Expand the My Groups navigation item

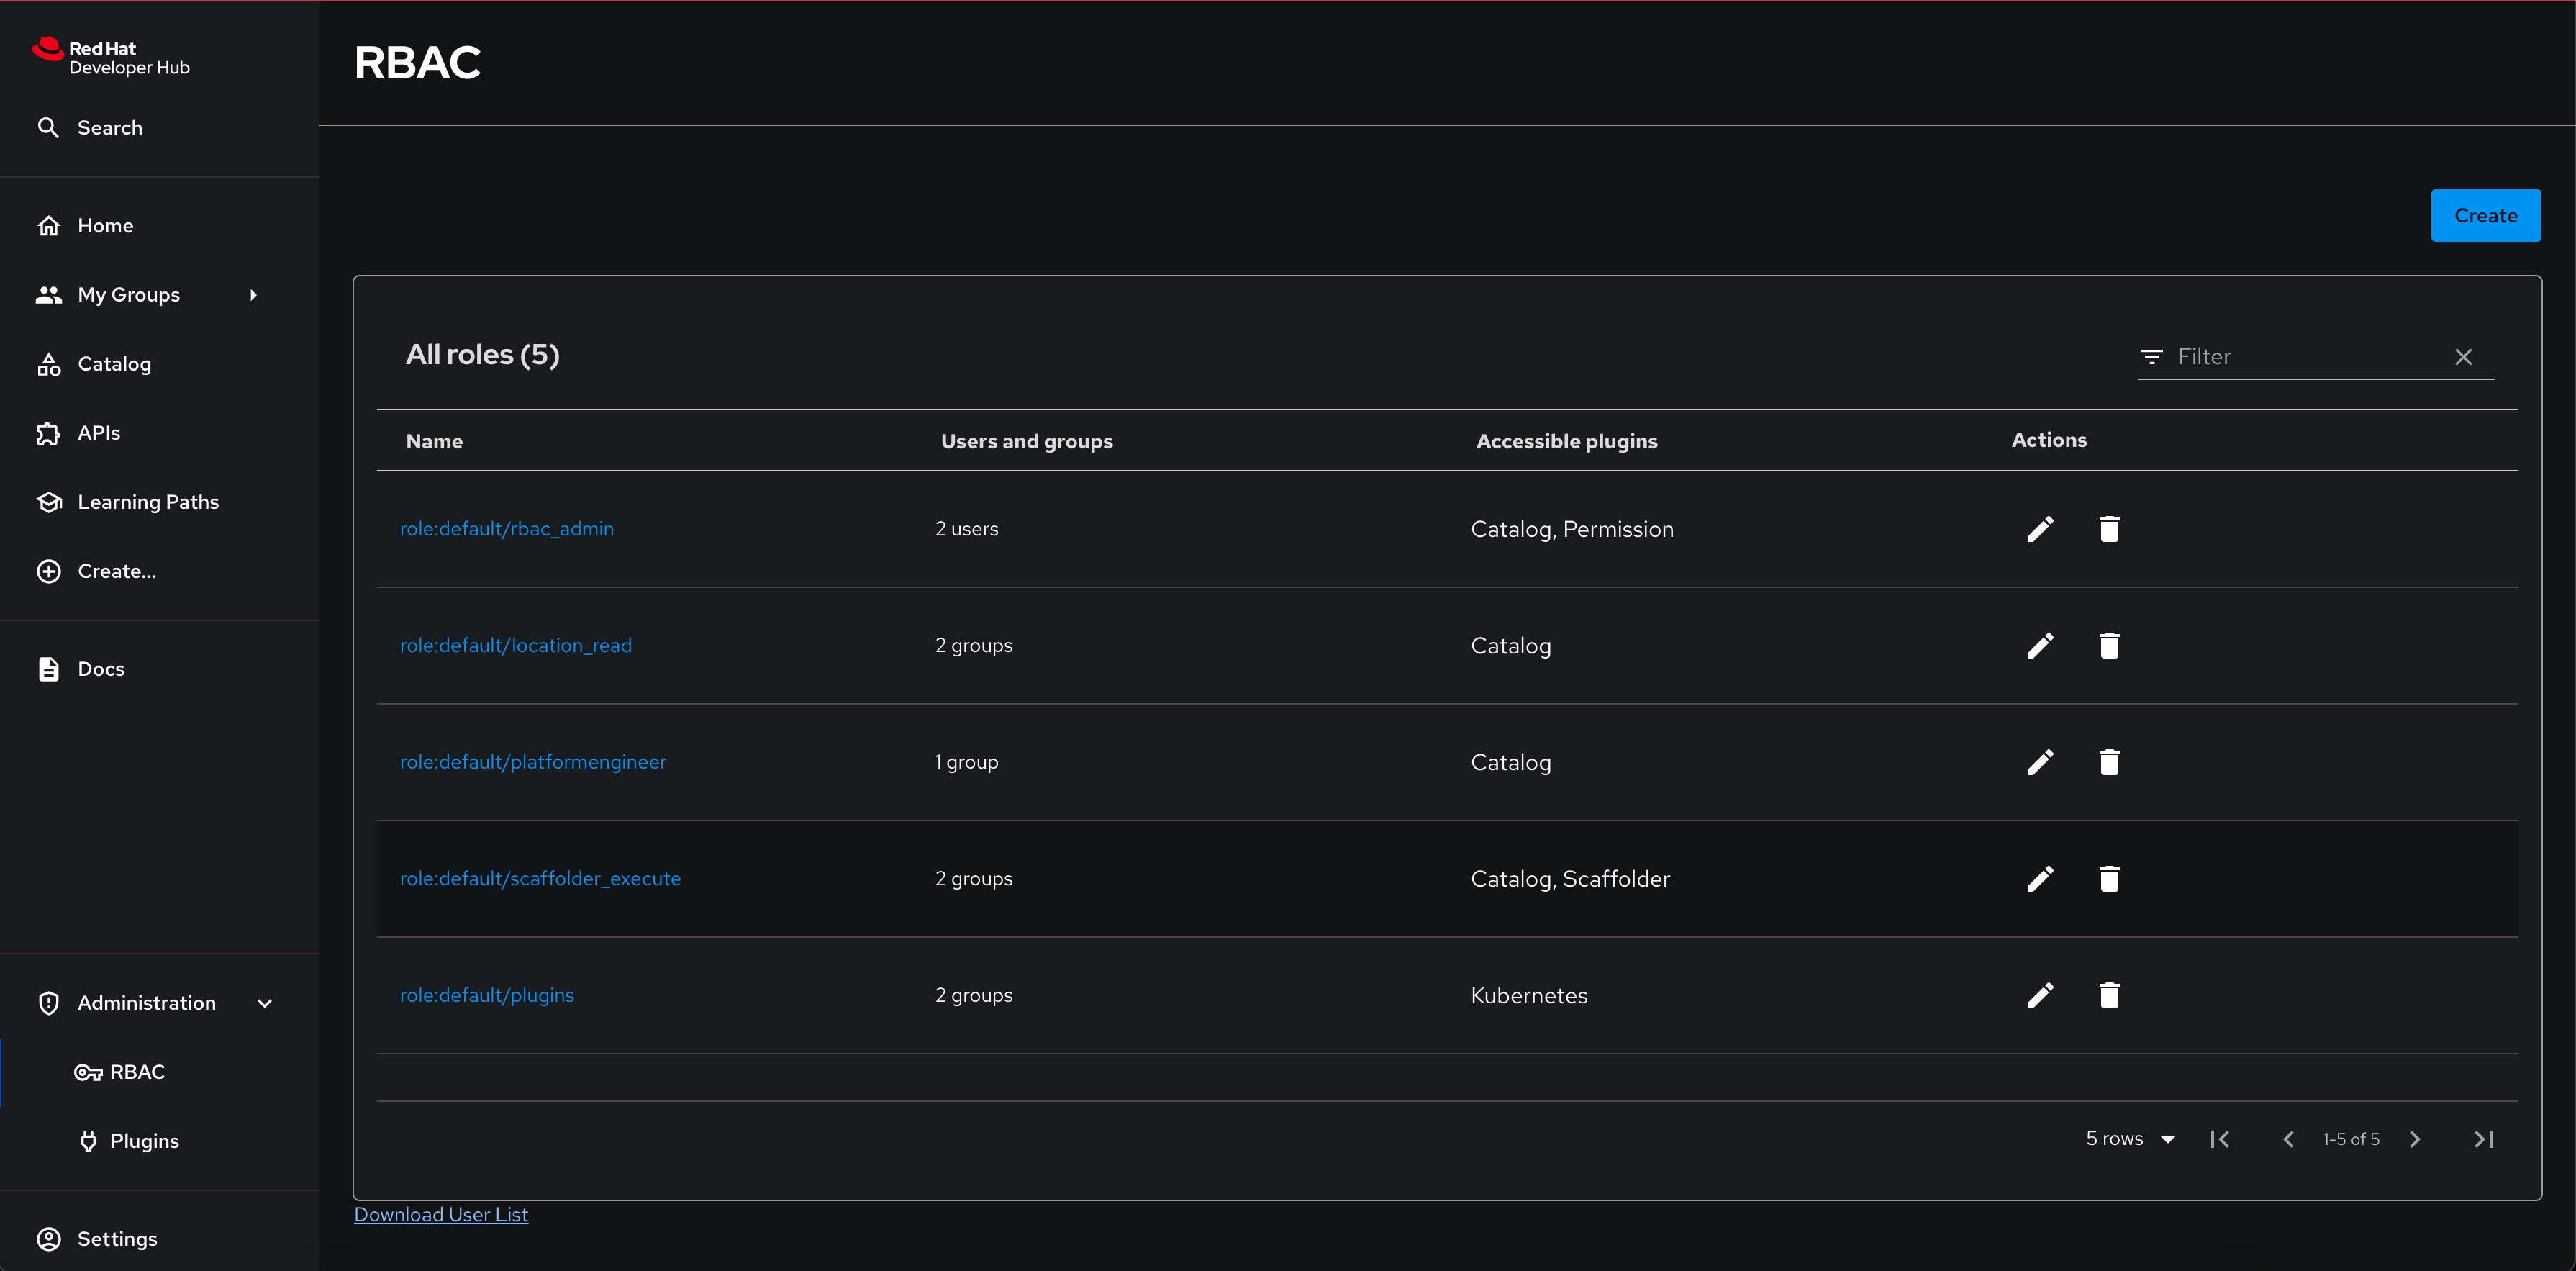pos(255,294)
